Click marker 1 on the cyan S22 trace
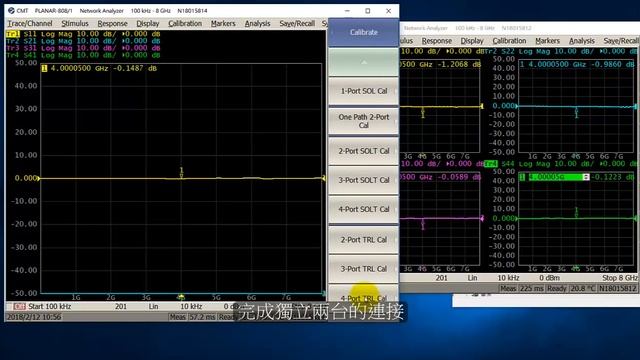Image resolution: width=640 pixels, height=360 pixels. click(576, 113)
